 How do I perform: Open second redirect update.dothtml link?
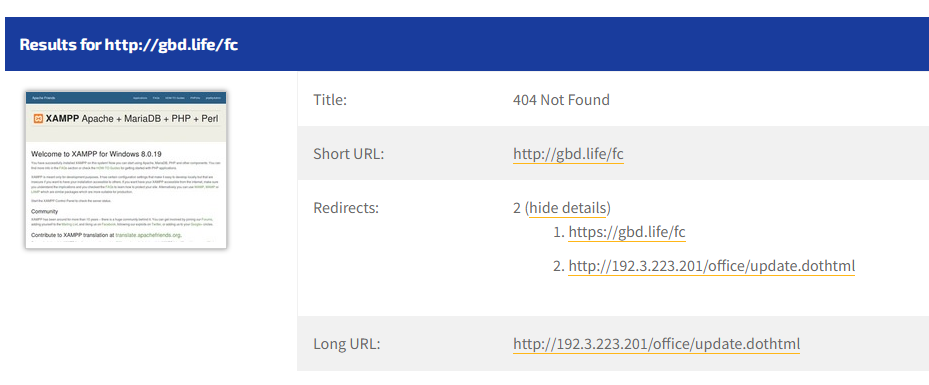tap(712, 266)
